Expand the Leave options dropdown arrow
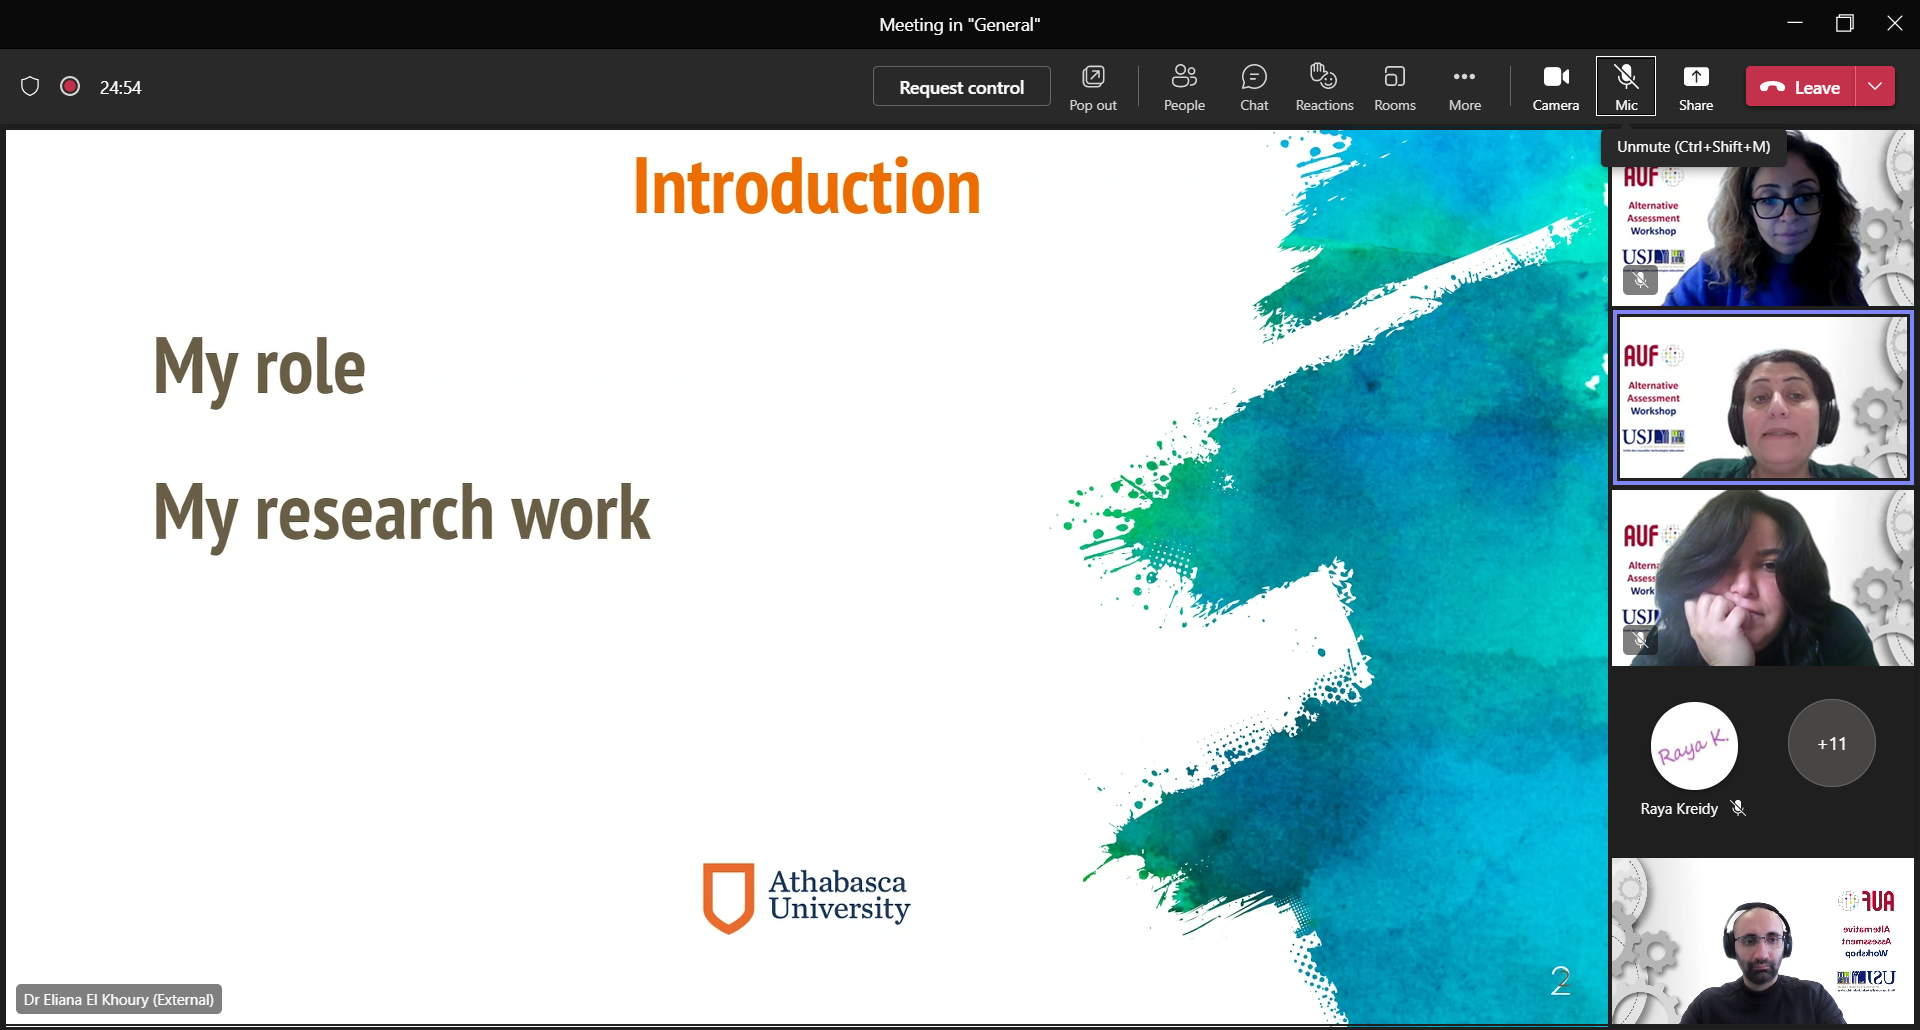Screen dimensions: 1920x1030 (x=1875, y=87)
